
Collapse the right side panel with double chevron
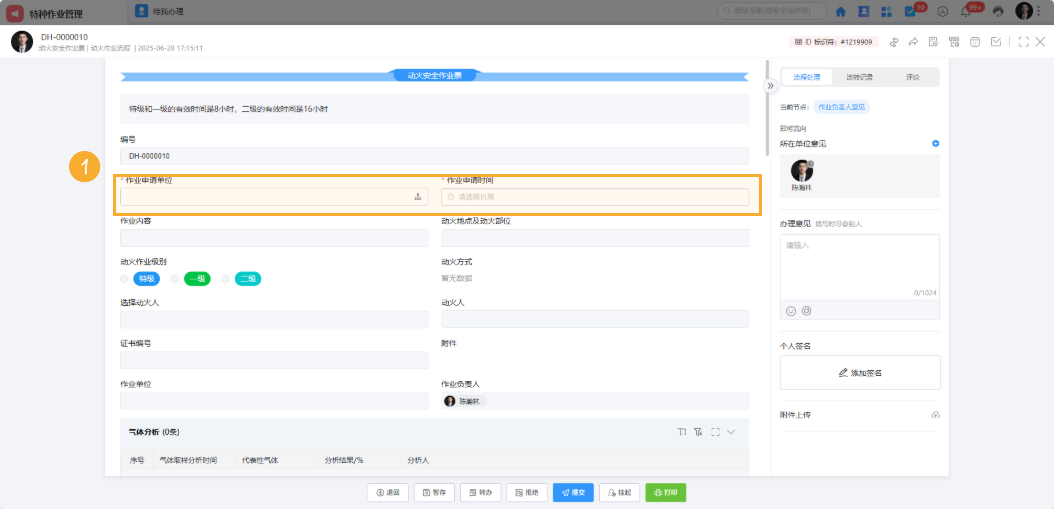pyautogui.click(x=770, y=85)
